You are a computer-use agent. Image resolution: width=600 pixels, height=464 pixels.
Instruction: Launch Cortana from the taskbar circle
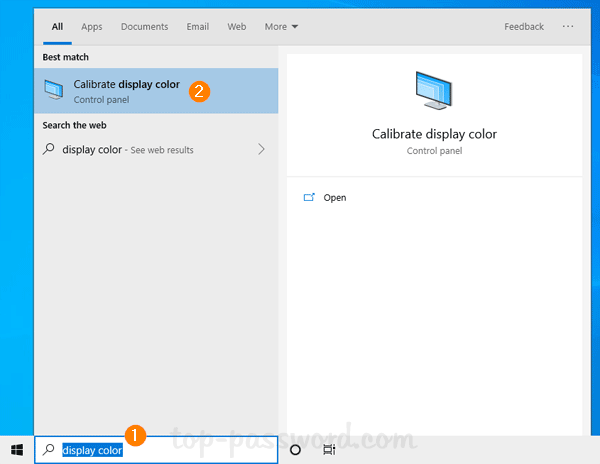click(295, 450)
